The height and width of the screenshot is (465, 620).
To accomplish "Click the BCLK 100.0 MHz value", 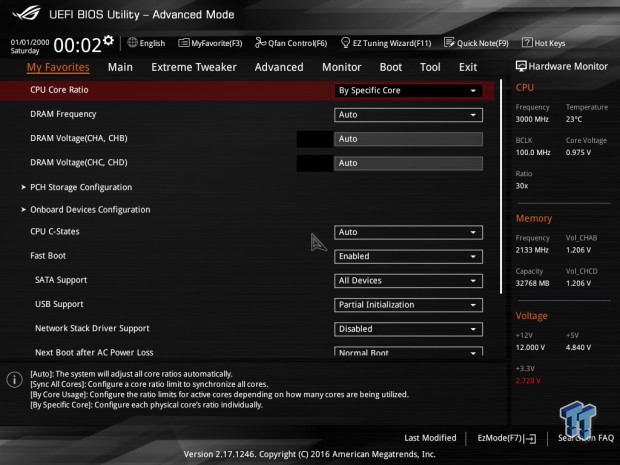I will (533, 152).
